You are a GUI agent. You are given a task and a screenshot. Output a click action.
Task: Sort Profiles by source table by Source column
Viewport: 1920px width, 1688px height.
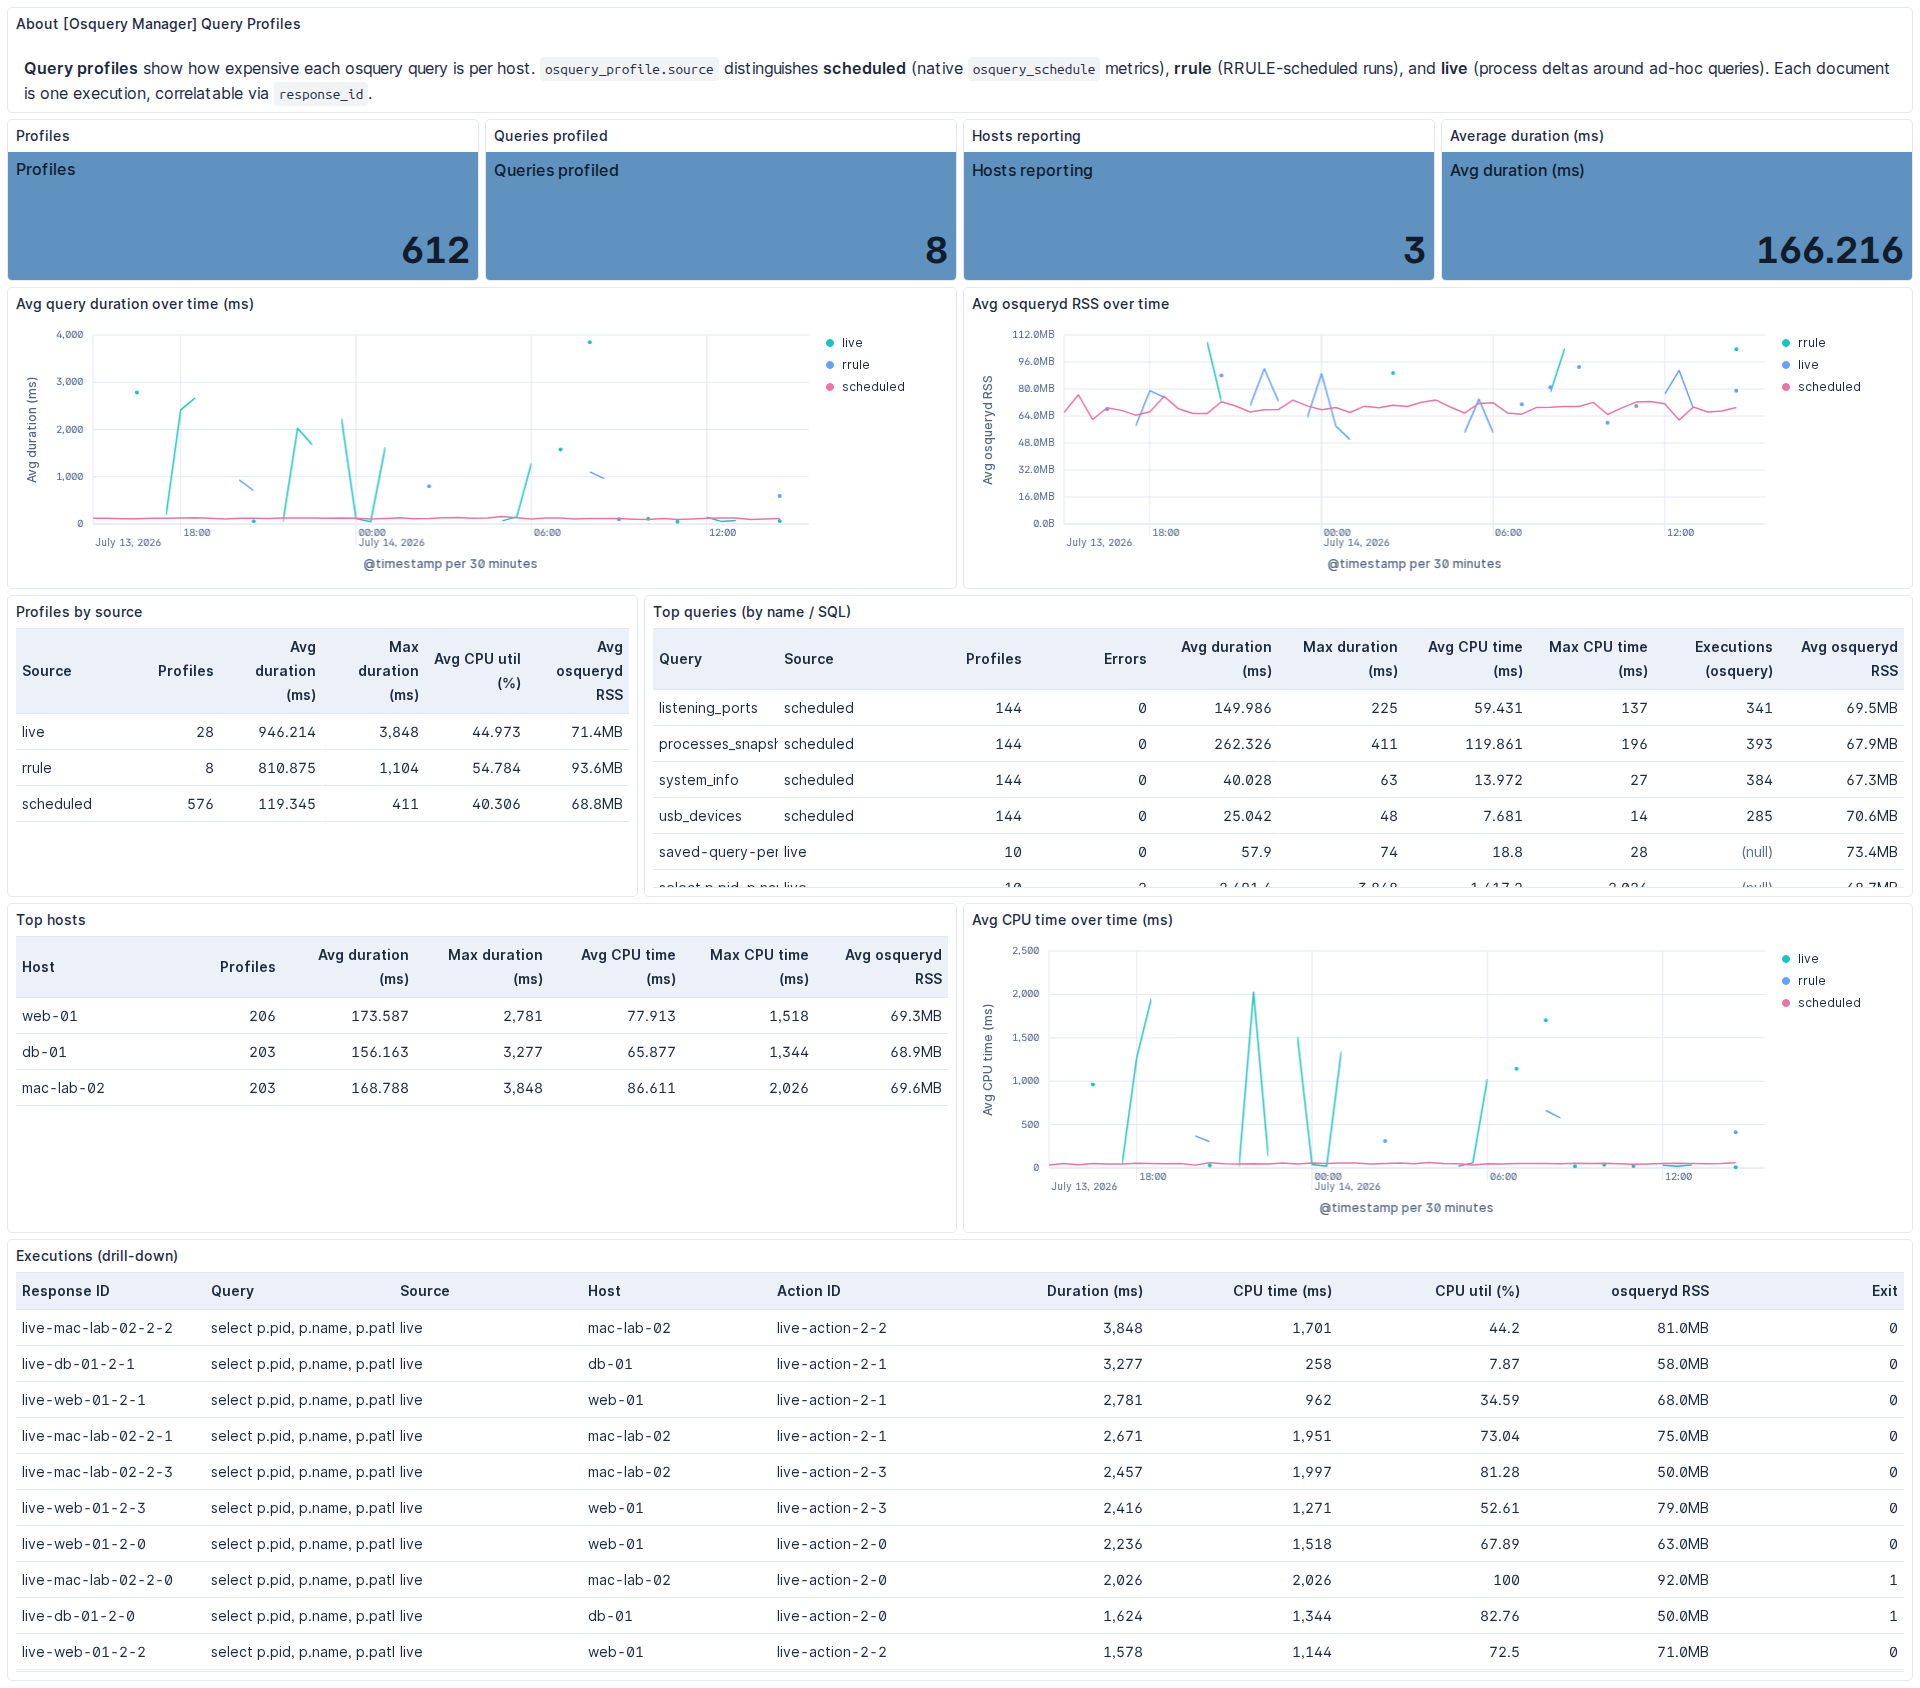47,671
